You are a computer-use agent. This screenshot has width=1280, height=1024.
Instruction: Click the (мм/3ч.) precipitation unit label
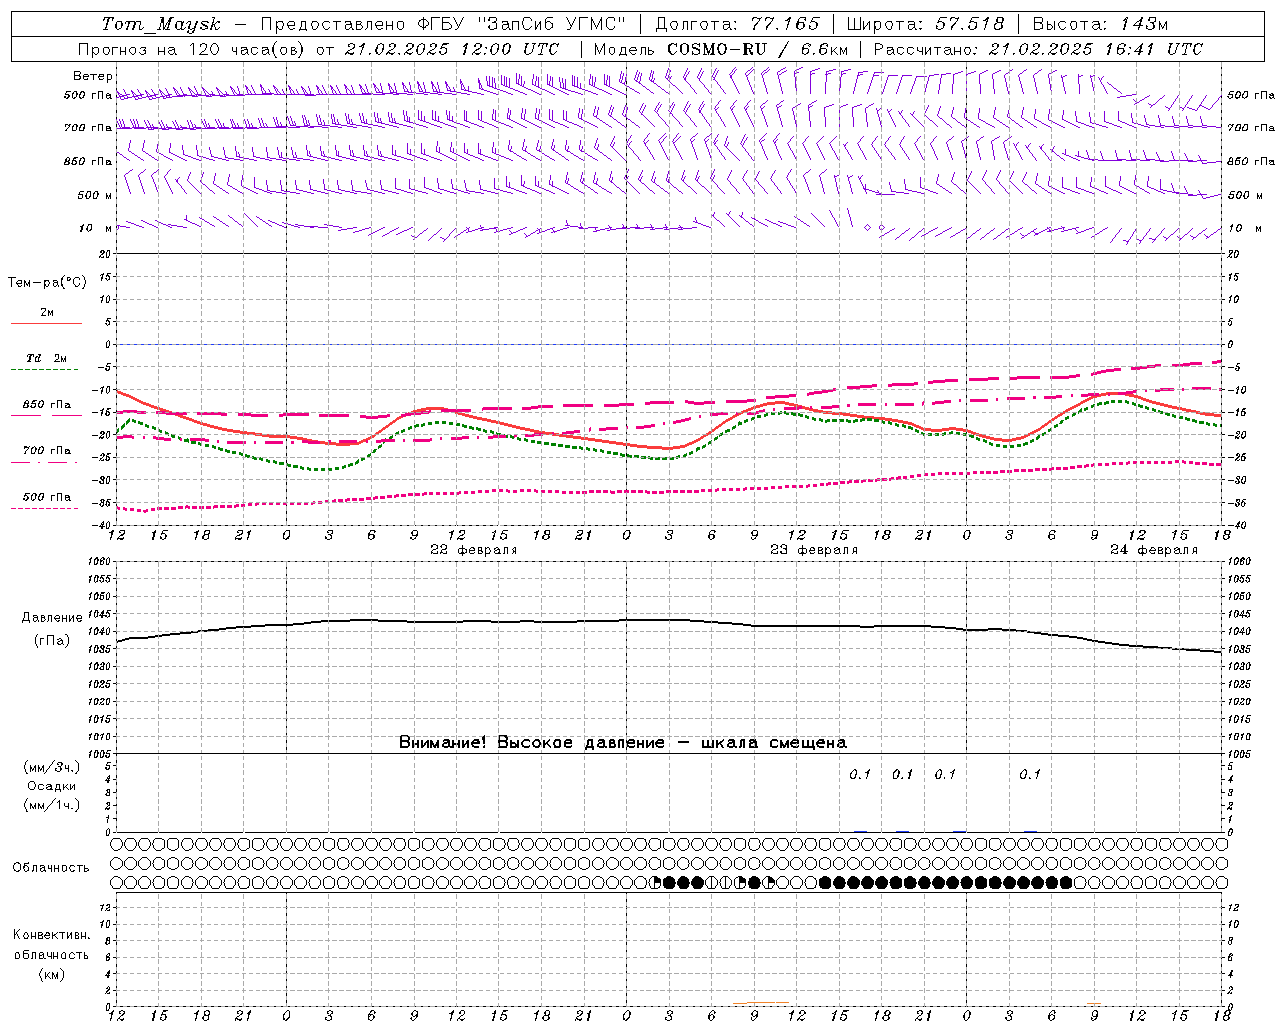tap(52, 768)
